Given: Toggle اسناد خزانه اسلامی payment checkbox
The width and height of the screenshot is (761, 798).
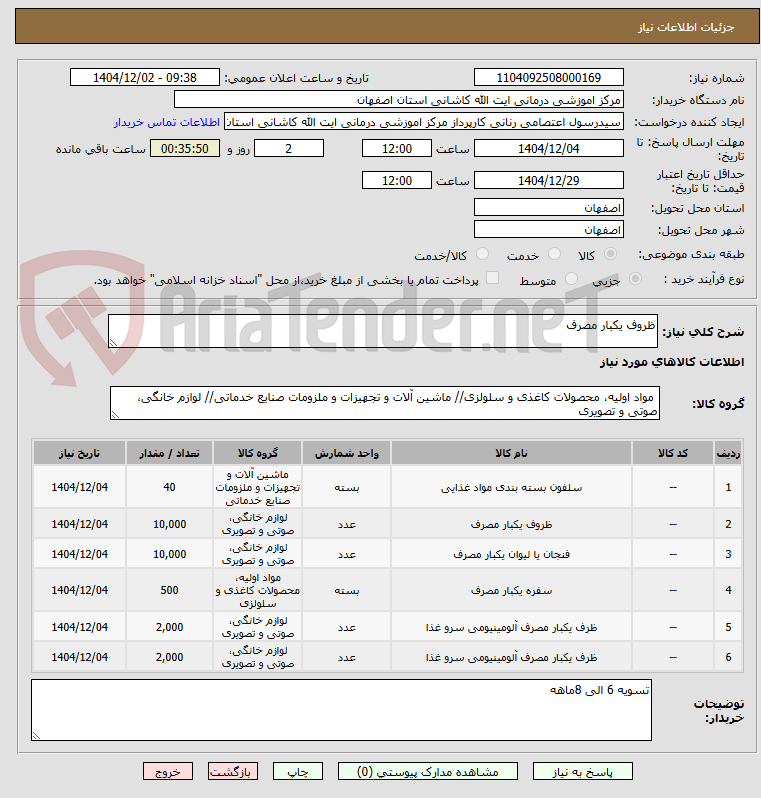Looking at the screenshot, I should [492, 278].
